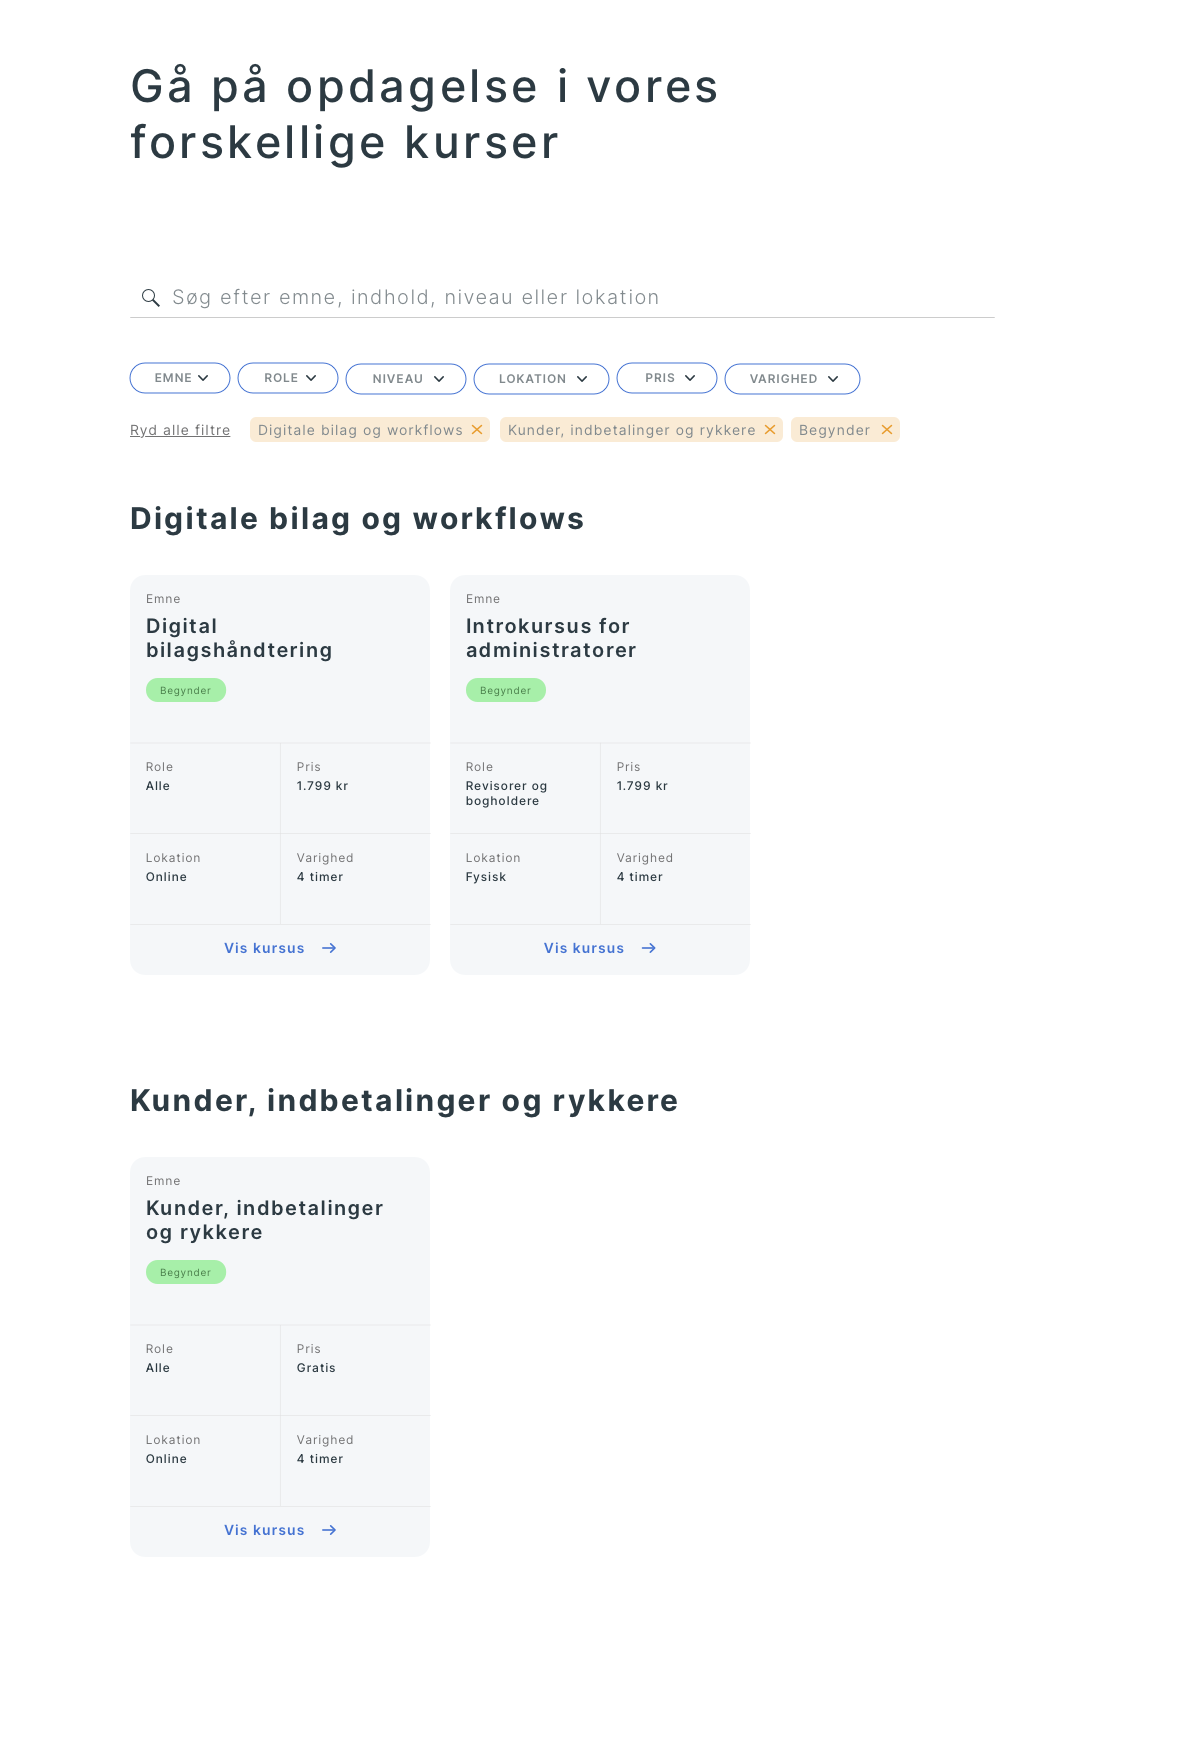Screen dimensions: 1200x1759
Task: Expand the PRIS filter dropdown
Action: pyautogui.click(x=667, y=378)
